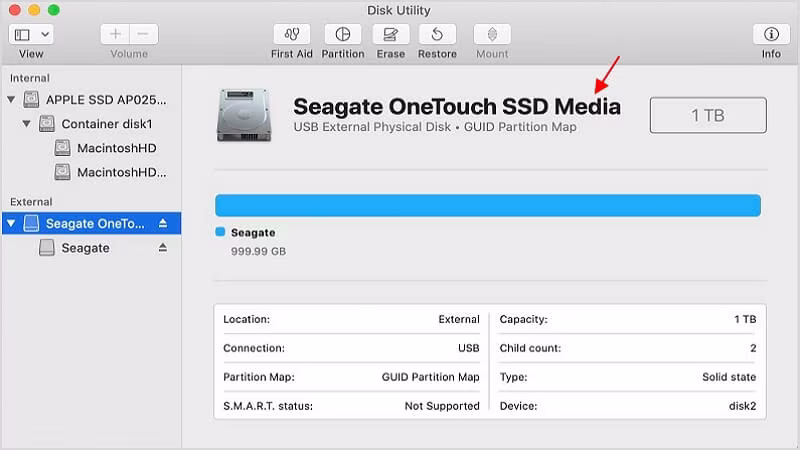Select Container disk1 in sidebar
The width and height of the screenshot is (800, 450).
pos(107,124)
